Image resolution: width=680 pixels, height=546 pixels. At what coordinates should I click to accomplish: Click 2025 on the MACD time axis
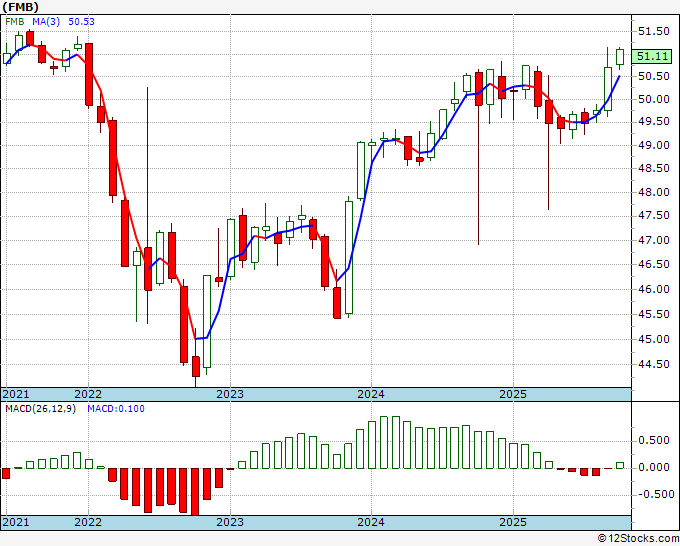click(513, 522)
